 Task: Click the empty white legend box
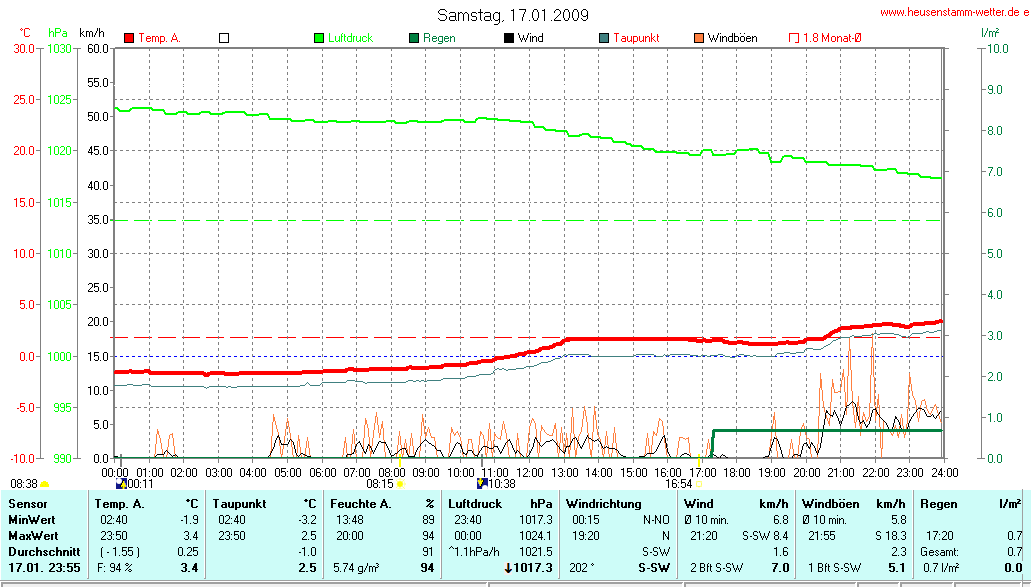pyautogui.click(x=224, y=38)
